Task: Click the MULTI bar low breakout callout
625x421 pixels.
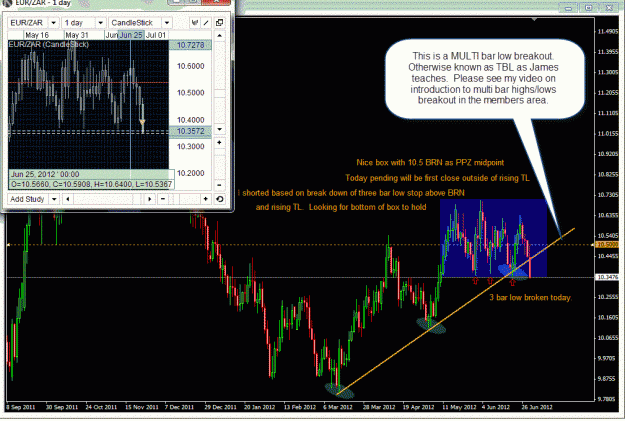Action: pos(485,78)
